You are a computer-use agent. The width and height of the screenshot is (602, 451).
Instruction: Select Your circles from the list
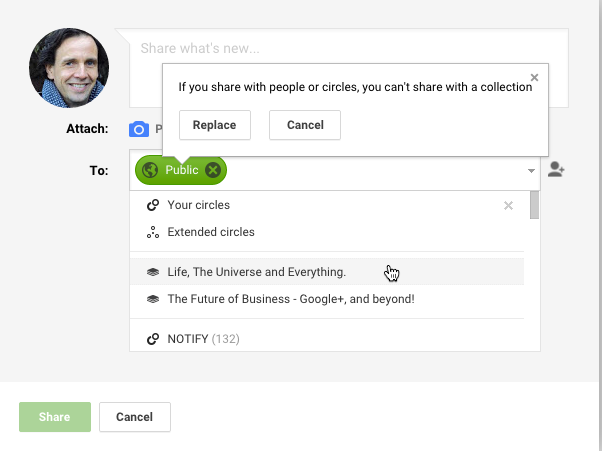pyautogui.click(x=327, y=205)
